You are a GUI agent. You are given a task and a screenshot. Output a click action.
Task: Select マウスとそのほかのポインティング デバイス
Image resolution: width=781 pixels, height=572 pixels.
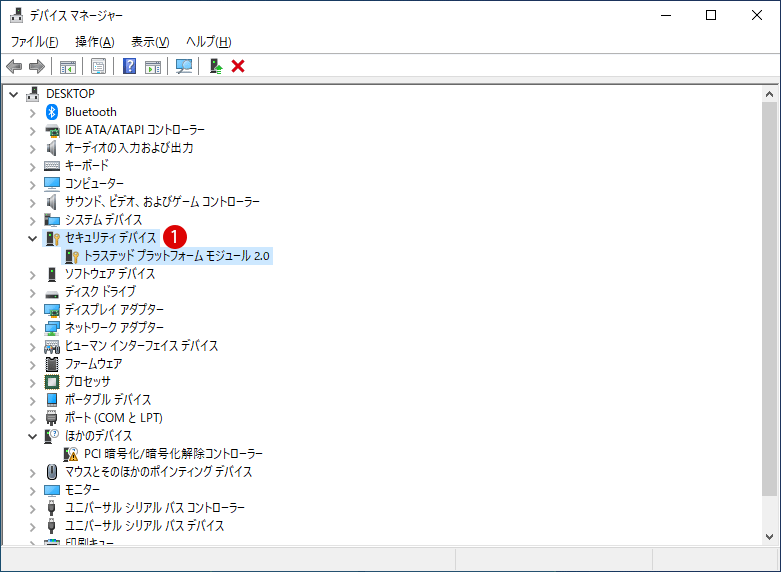[158, 472]
